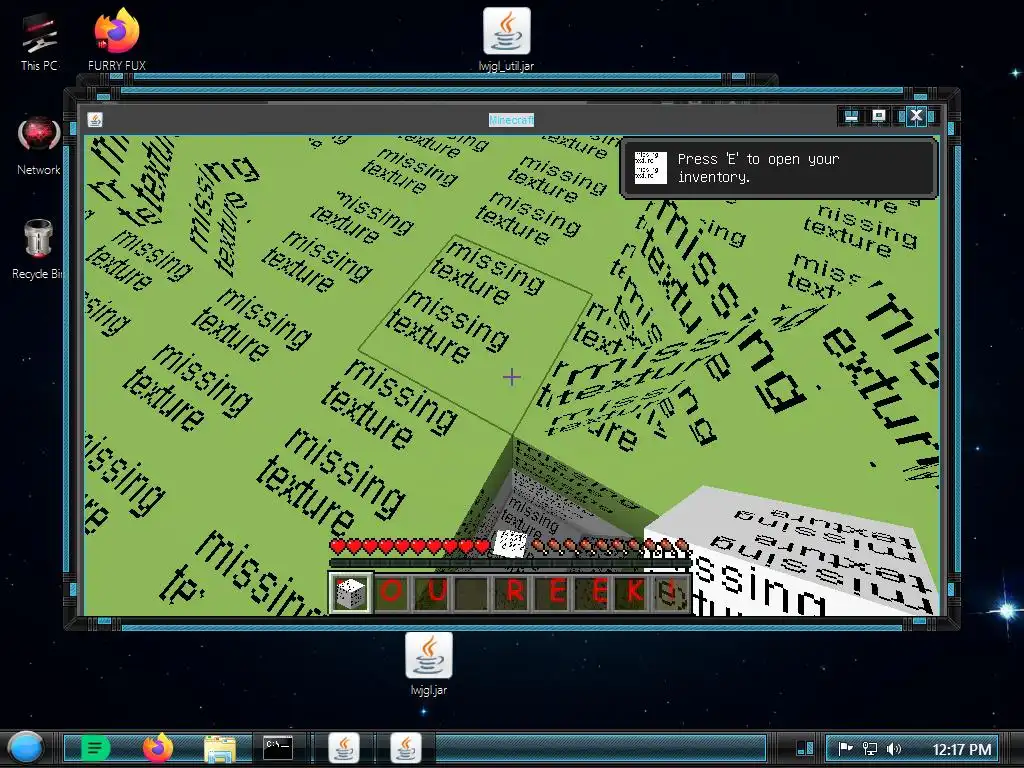This screenshot has width=1024, height=768.
Task: Select the hotbar slot marked R
Action: pyautogui.click(x=513, y=593)
